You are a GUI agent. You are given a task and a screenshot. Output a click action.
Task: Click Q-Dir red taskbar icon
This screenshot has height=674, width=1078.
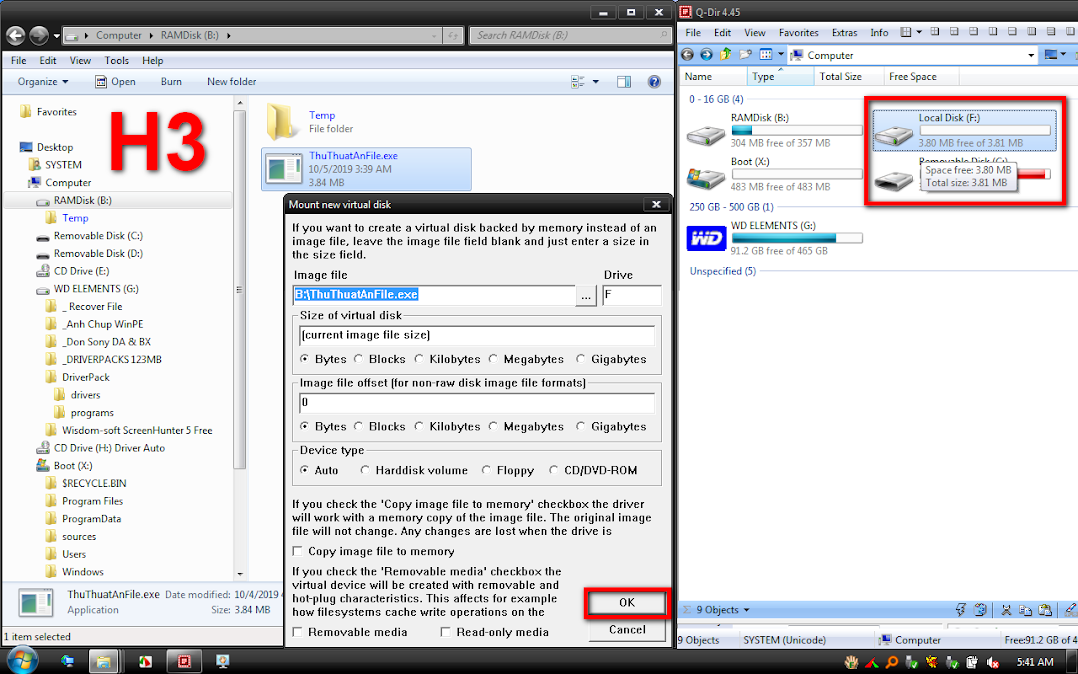tap(183, 662)
